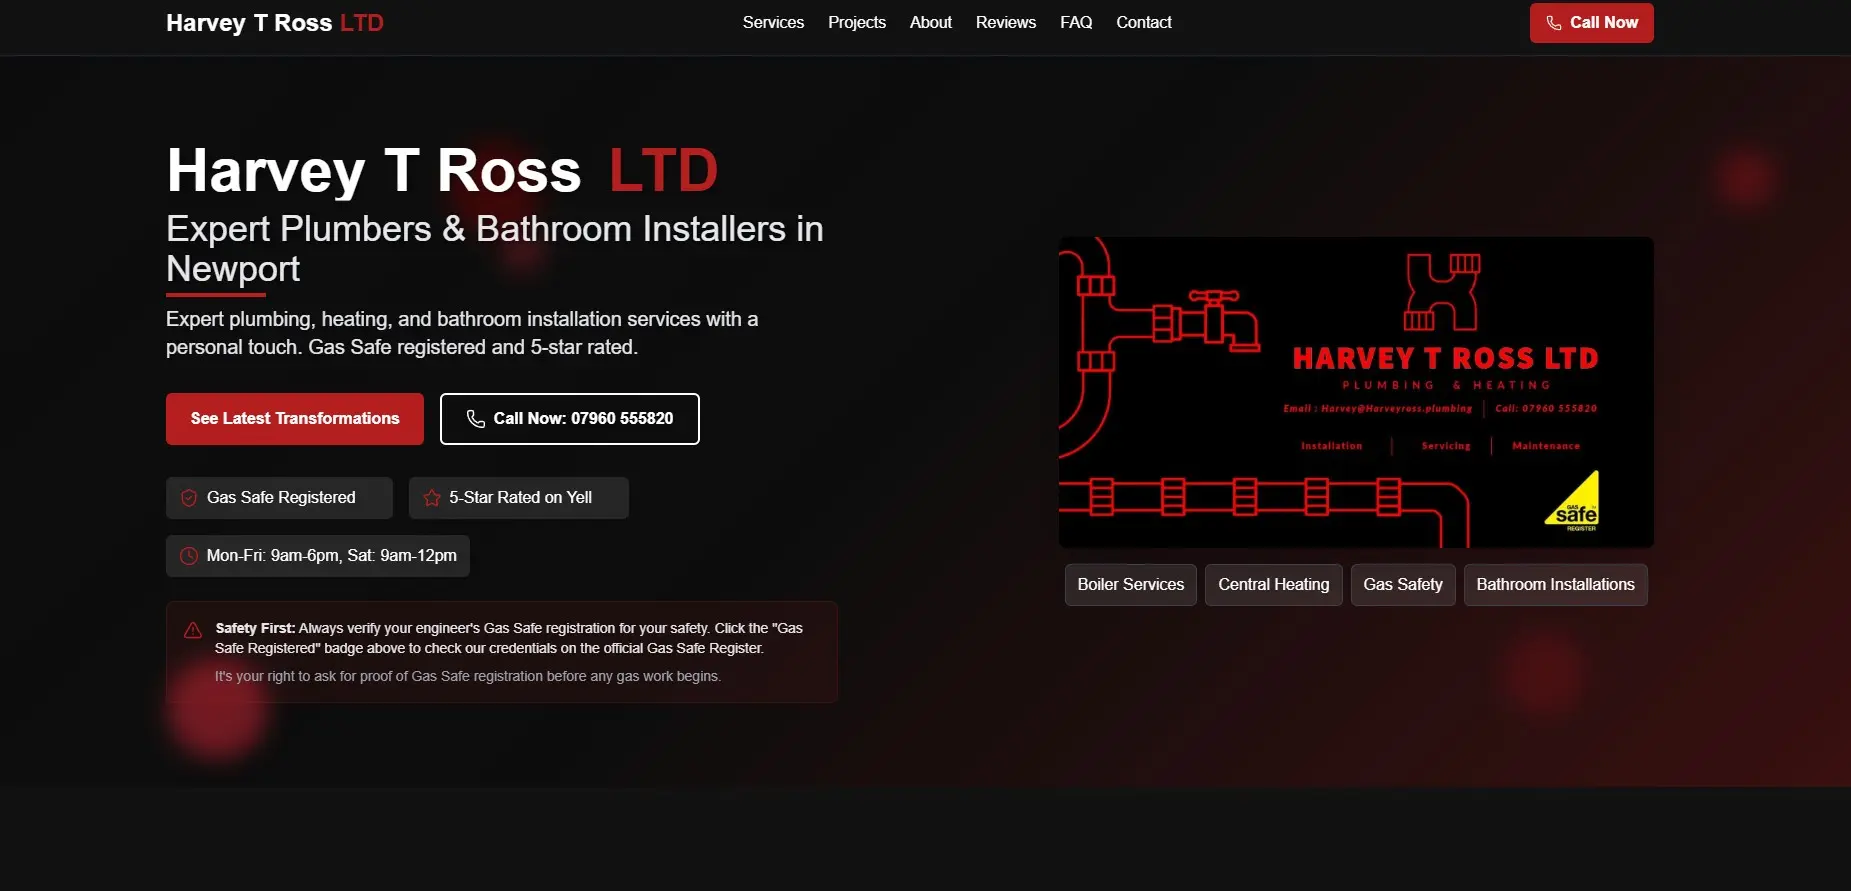The height and width of the screenshot is (891, 1851).
Task: Click the Safety First notice text
Action: click(x=509, y=638)
